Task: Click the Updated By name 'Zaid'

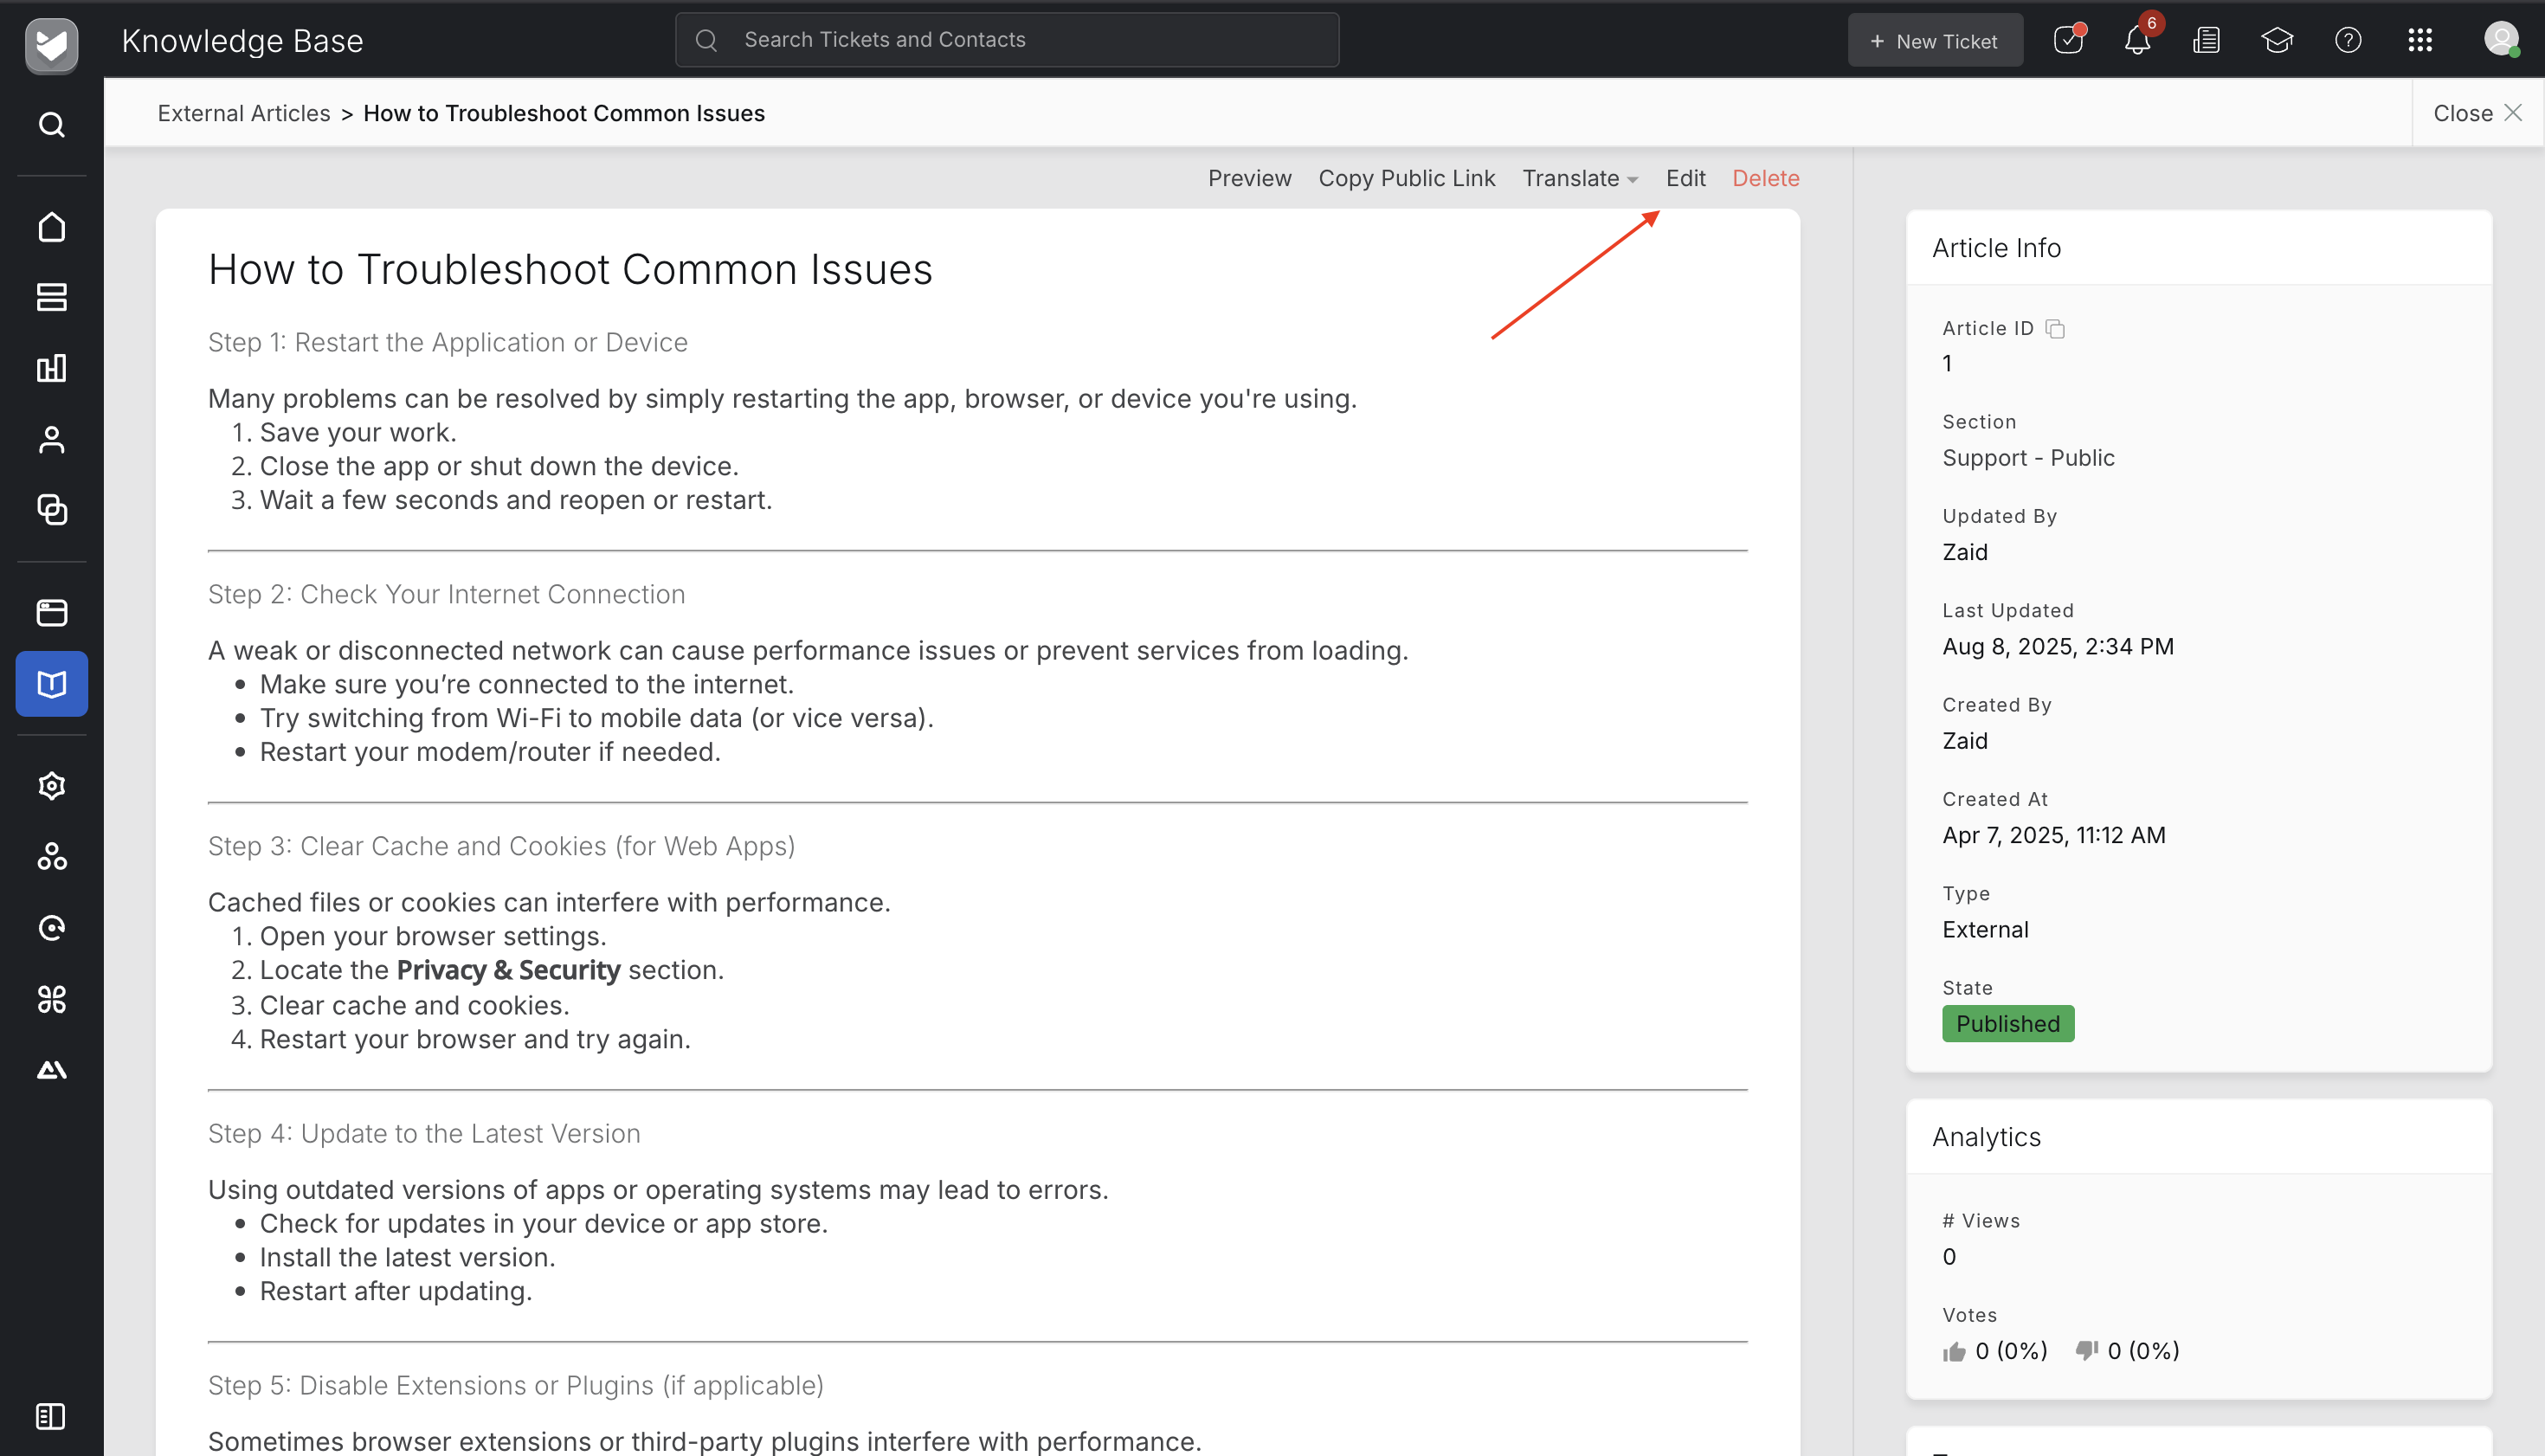Action: (1964, 553)
